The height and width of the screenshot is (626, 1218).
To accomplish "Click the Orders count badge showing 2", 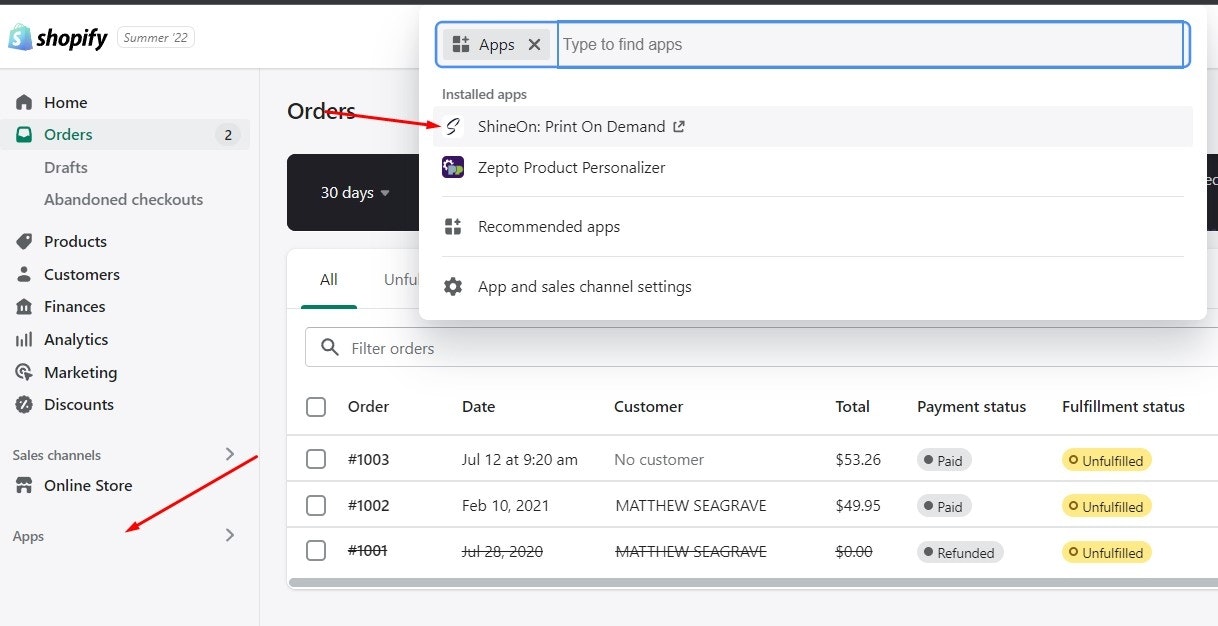I will click(228, 135).
